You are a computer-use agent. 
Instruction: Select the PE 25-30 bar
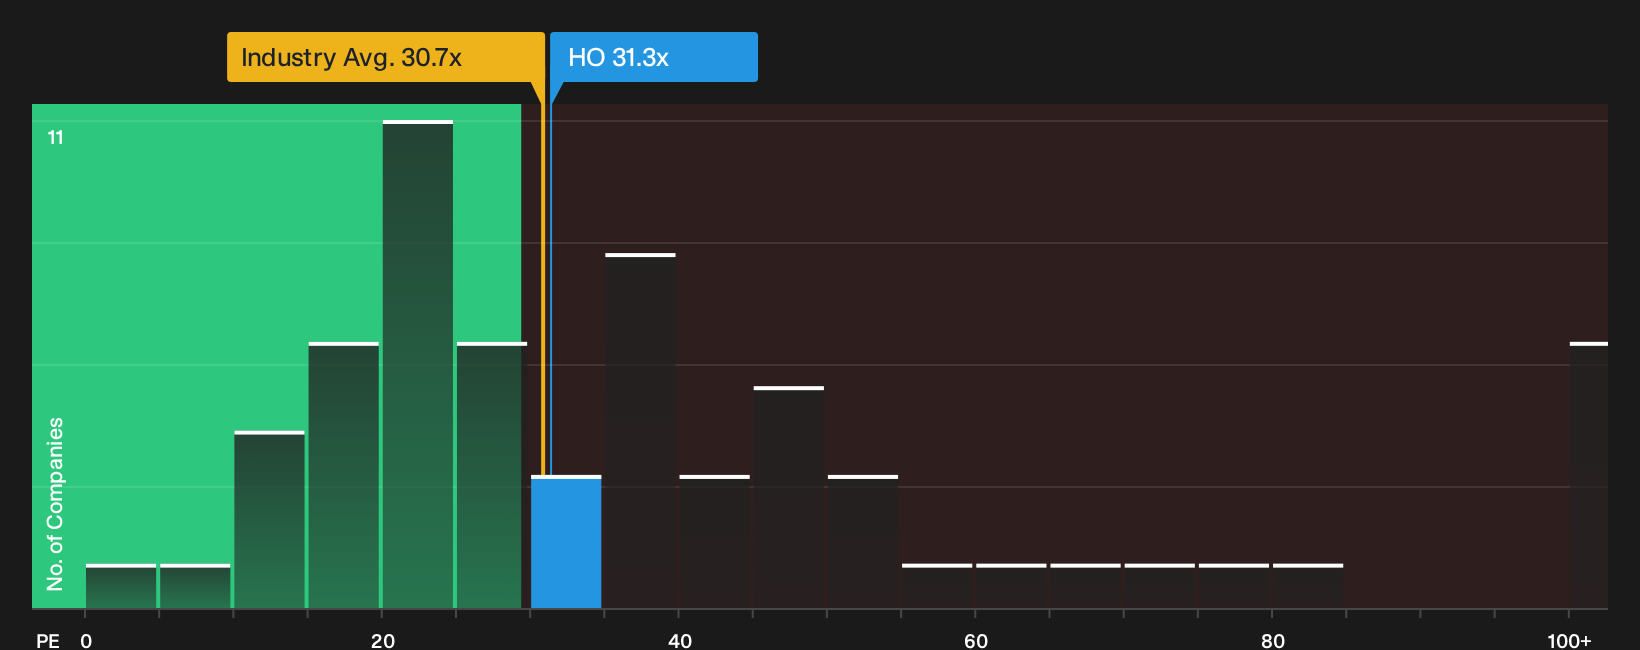tap(492, 476)
